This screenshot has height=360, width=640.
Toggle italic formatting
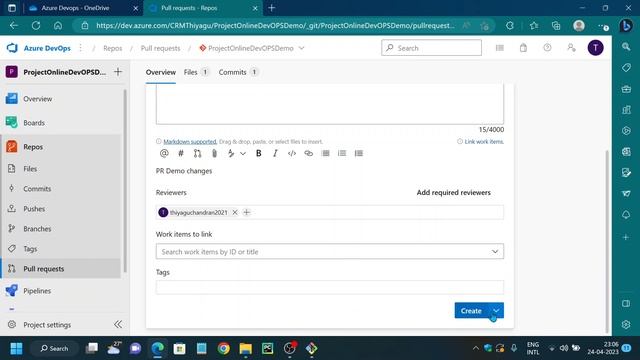click(x=275, y=153)
